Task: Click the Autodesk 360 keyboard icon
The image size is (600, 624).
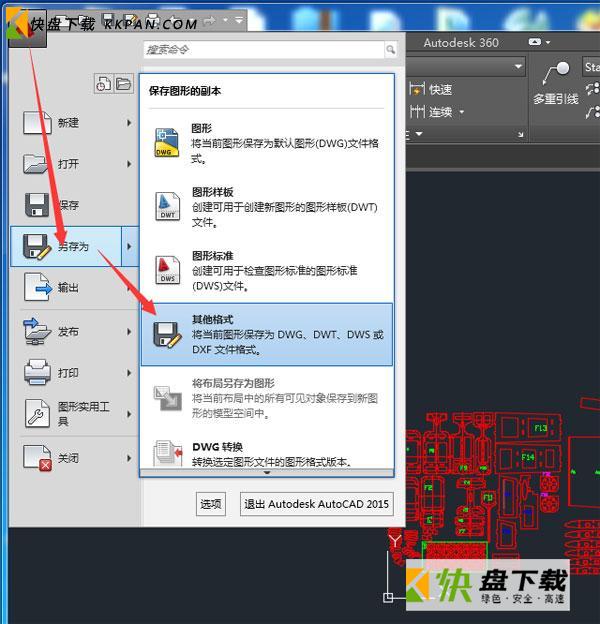Action: coord(534,42)
